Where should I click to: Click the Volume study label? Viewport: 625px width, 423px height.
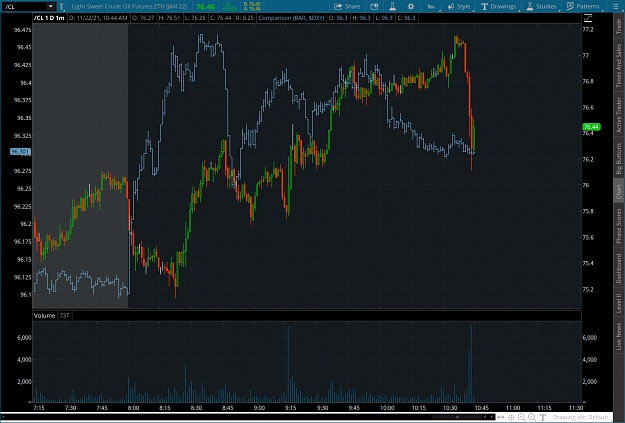coord(44,316)
